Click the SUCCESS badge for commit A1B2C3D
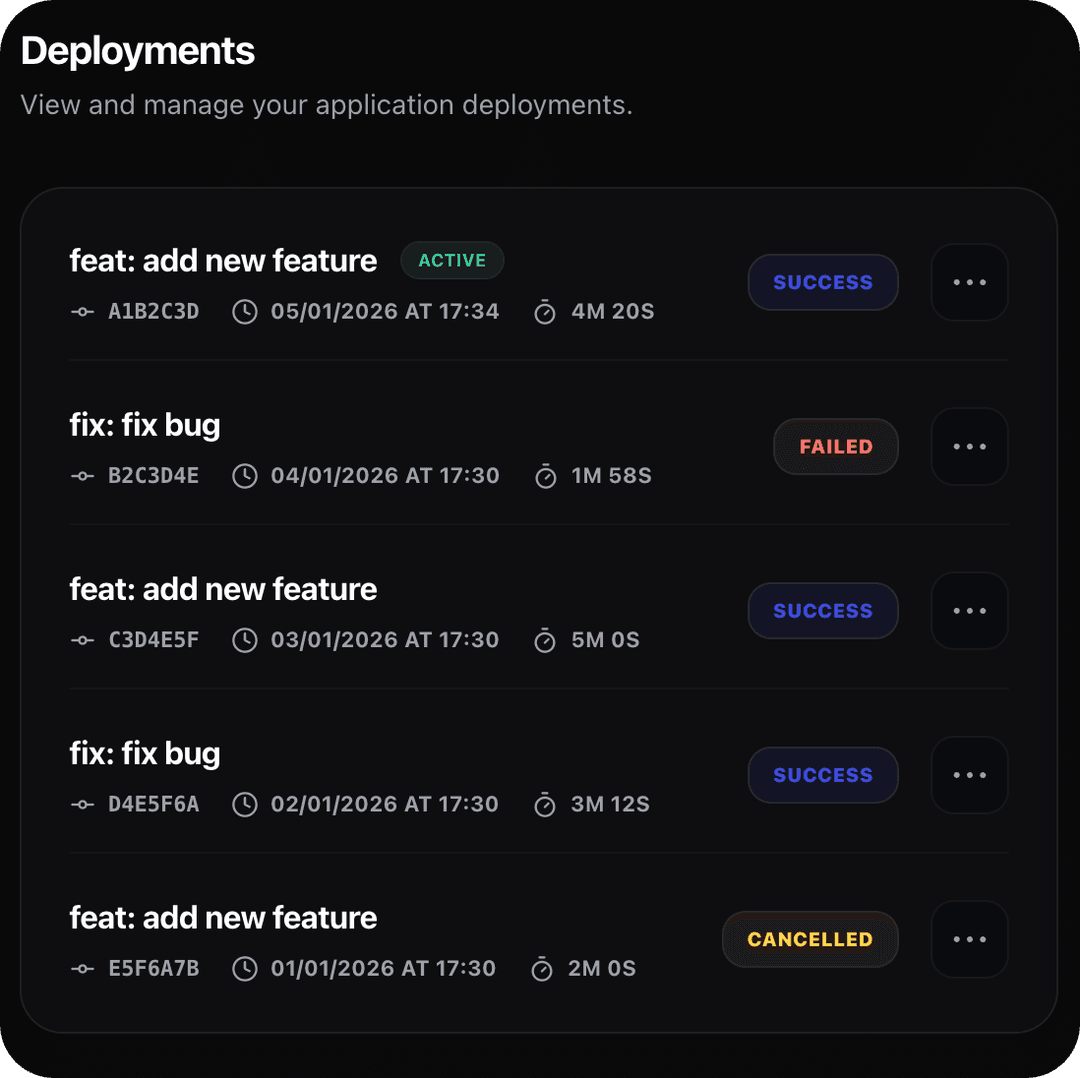1080x1078 pixels. (822, 282)
